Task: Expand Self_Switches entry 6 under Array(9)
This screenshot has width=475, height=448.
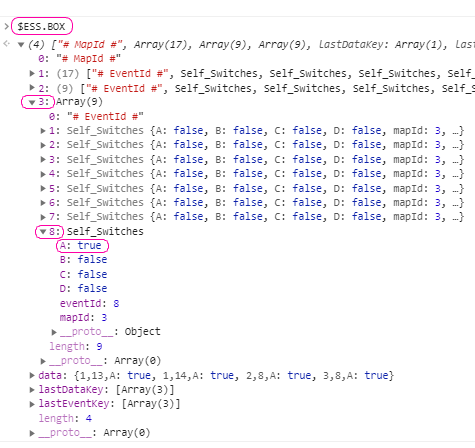Action: pyautogui.click(x=43, y=203)
